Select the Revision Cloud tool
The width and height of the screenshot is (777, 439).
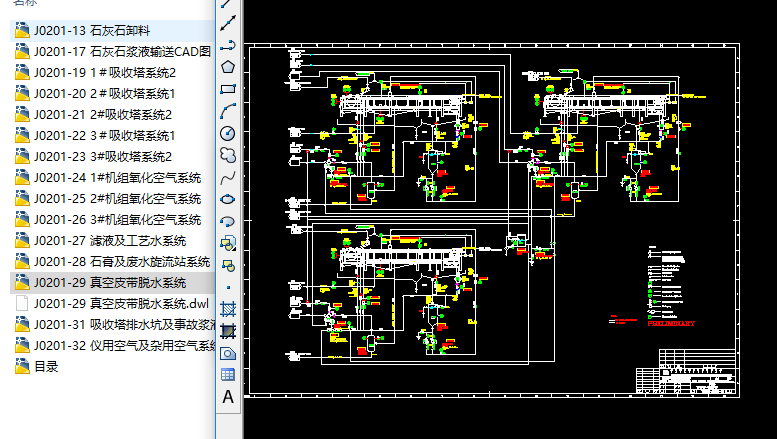(x=228, y=155)
